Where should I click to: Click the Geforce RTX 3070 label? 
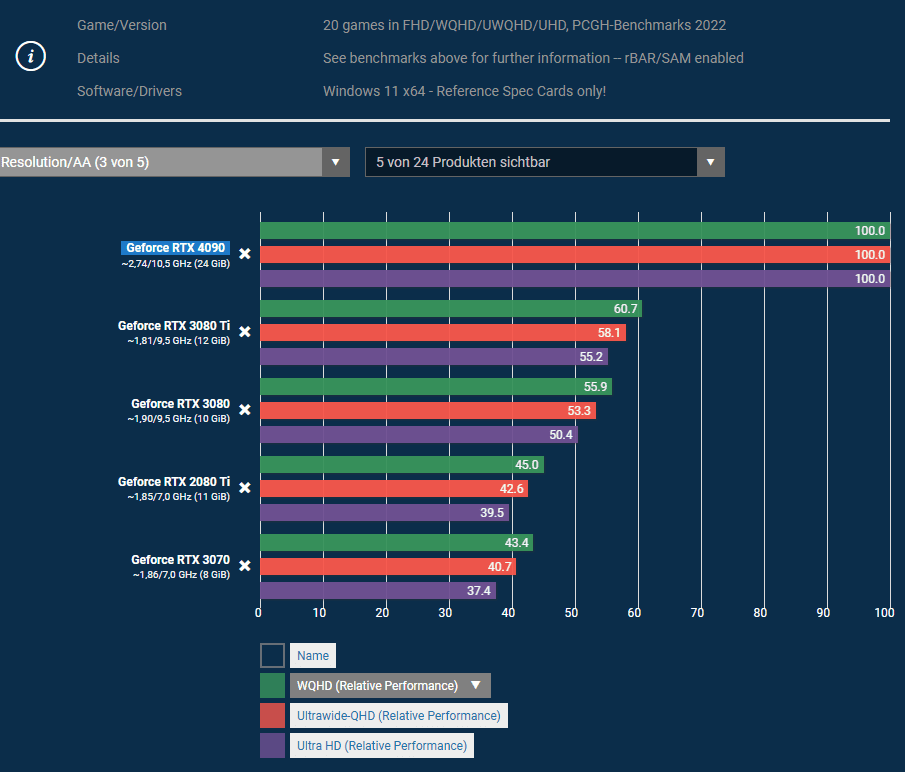pos(180,559)
